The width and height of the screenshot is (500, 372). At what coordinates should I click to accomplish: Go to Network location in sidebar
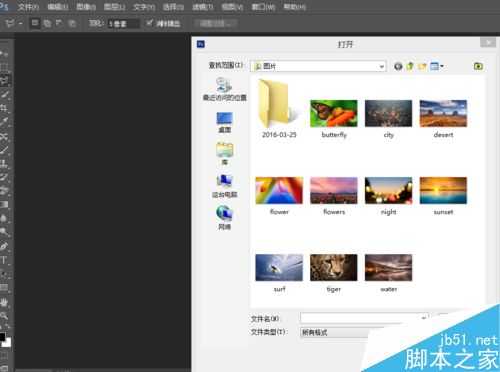click(224, 218)
